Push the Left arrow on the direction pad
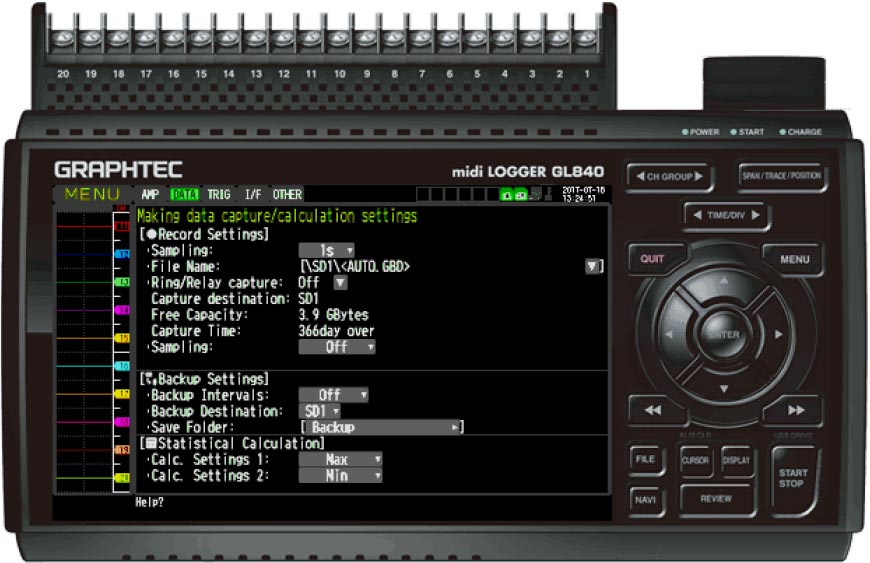Screen dimensions: 870x563 669,334
